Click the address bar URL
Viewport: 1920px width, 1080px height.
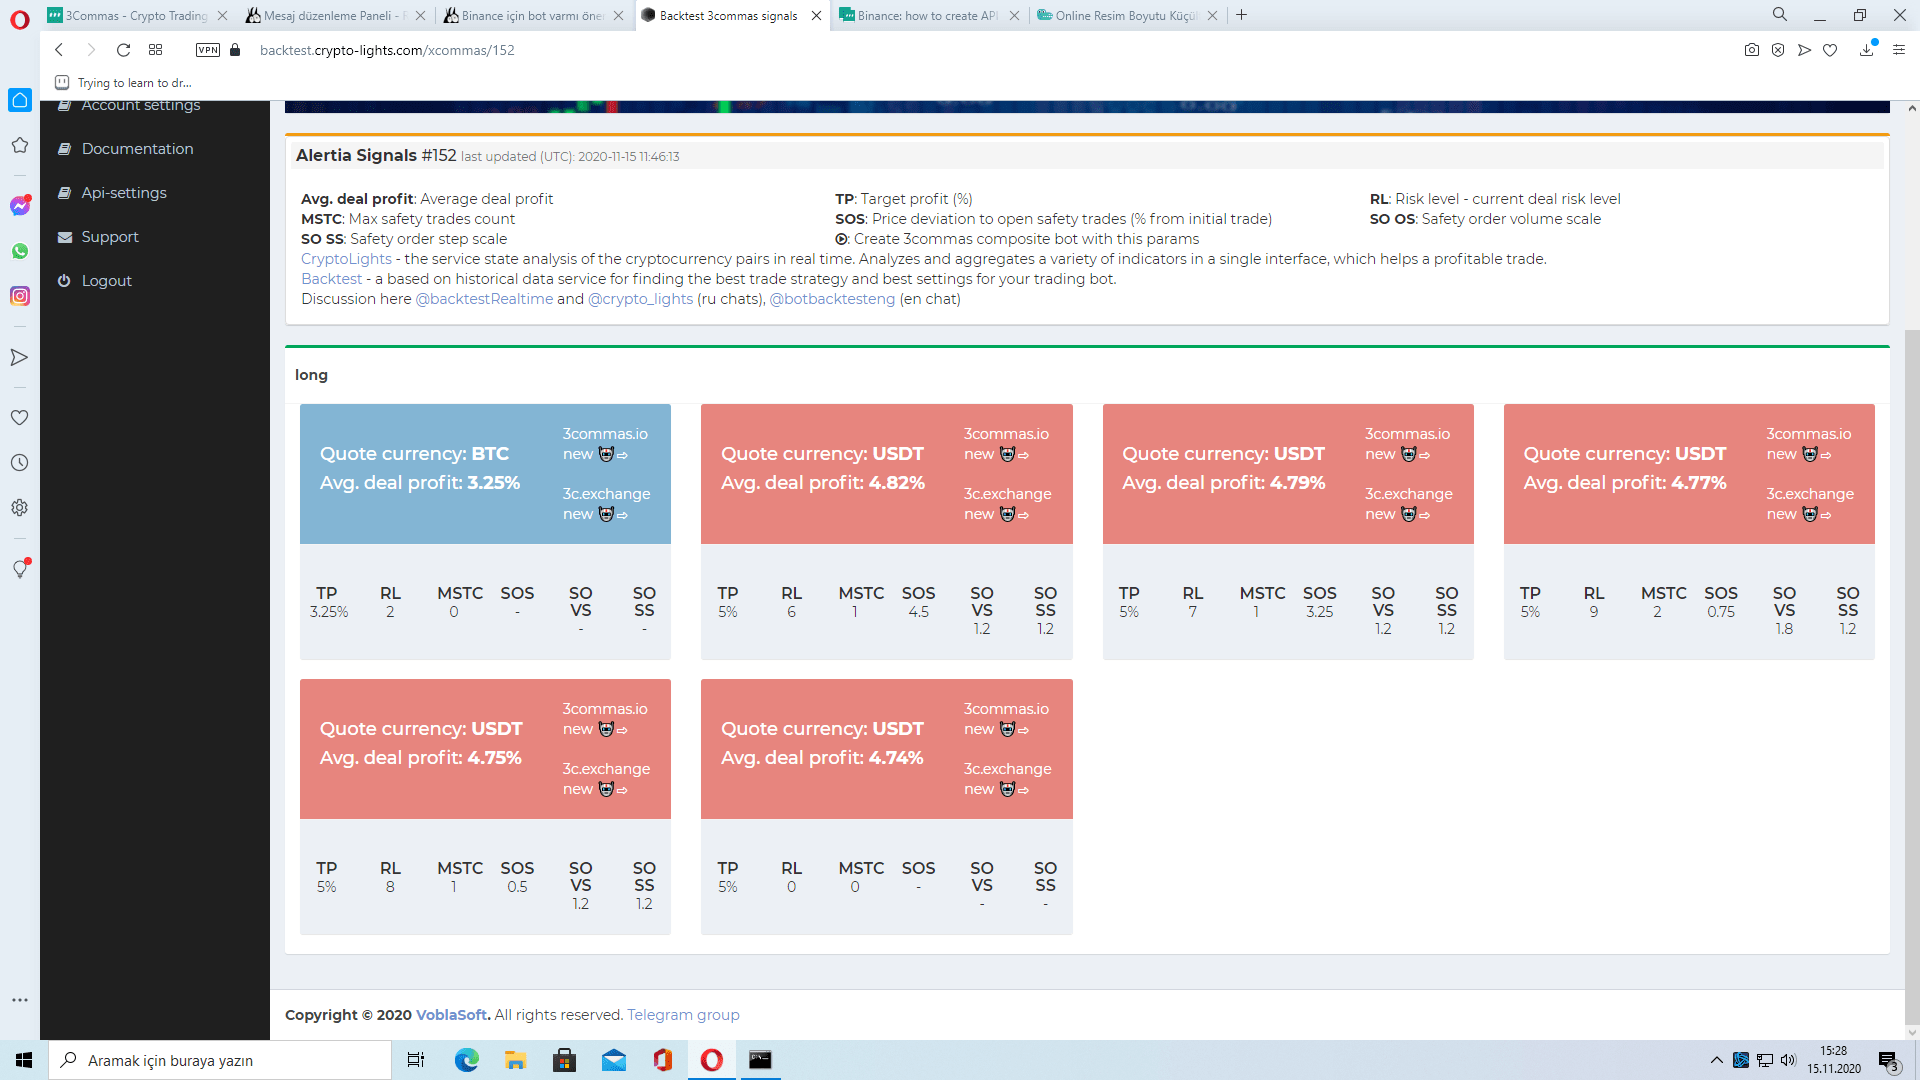[387, 50]
